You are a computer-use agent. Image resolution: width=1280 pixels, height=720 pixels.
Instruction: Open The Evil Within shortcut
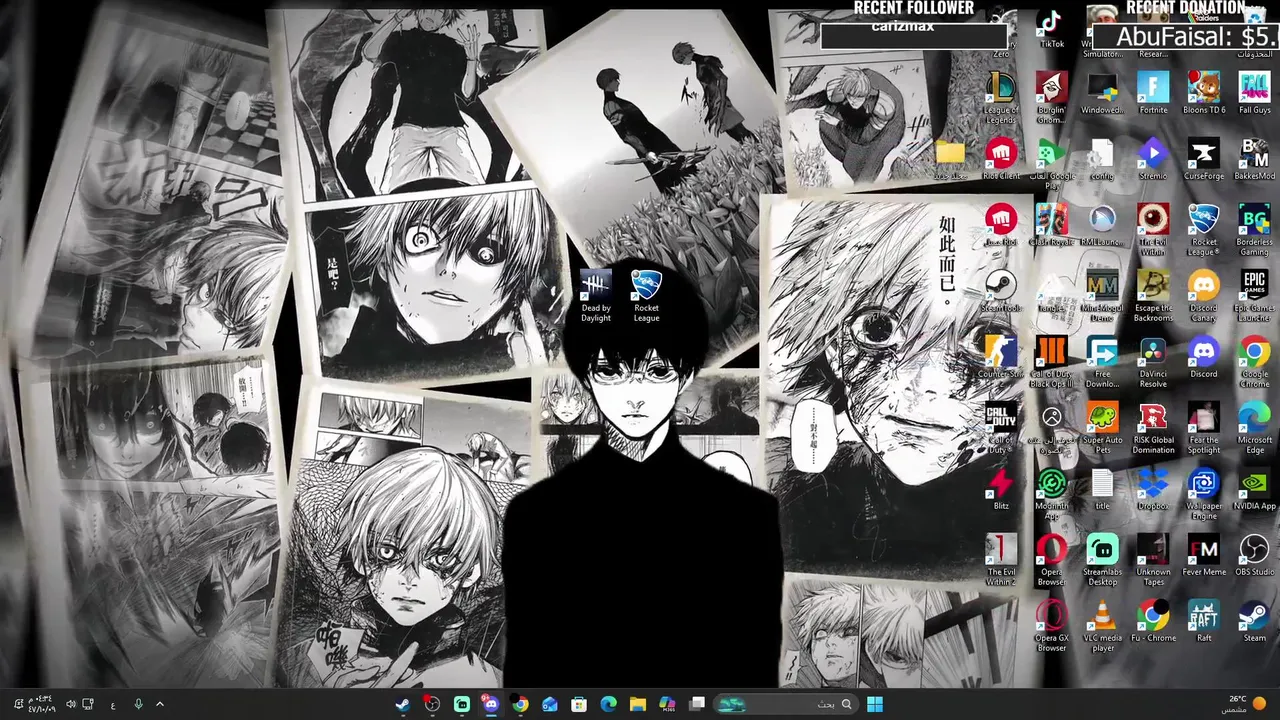(1153, 230)
